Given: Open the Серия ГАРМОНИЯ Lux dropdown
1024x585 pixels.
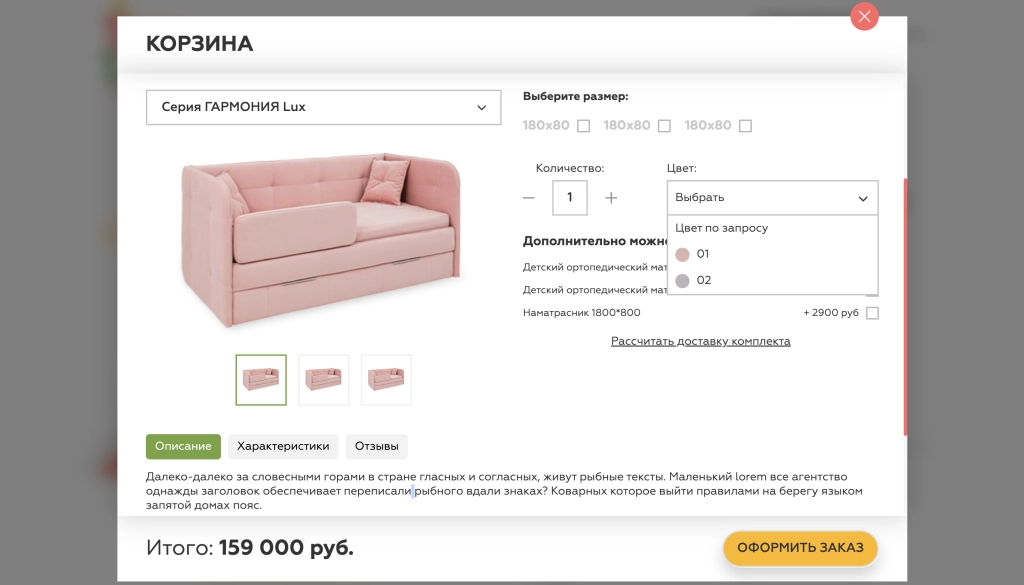Looking at the screenshot, I should click(323, 107).
